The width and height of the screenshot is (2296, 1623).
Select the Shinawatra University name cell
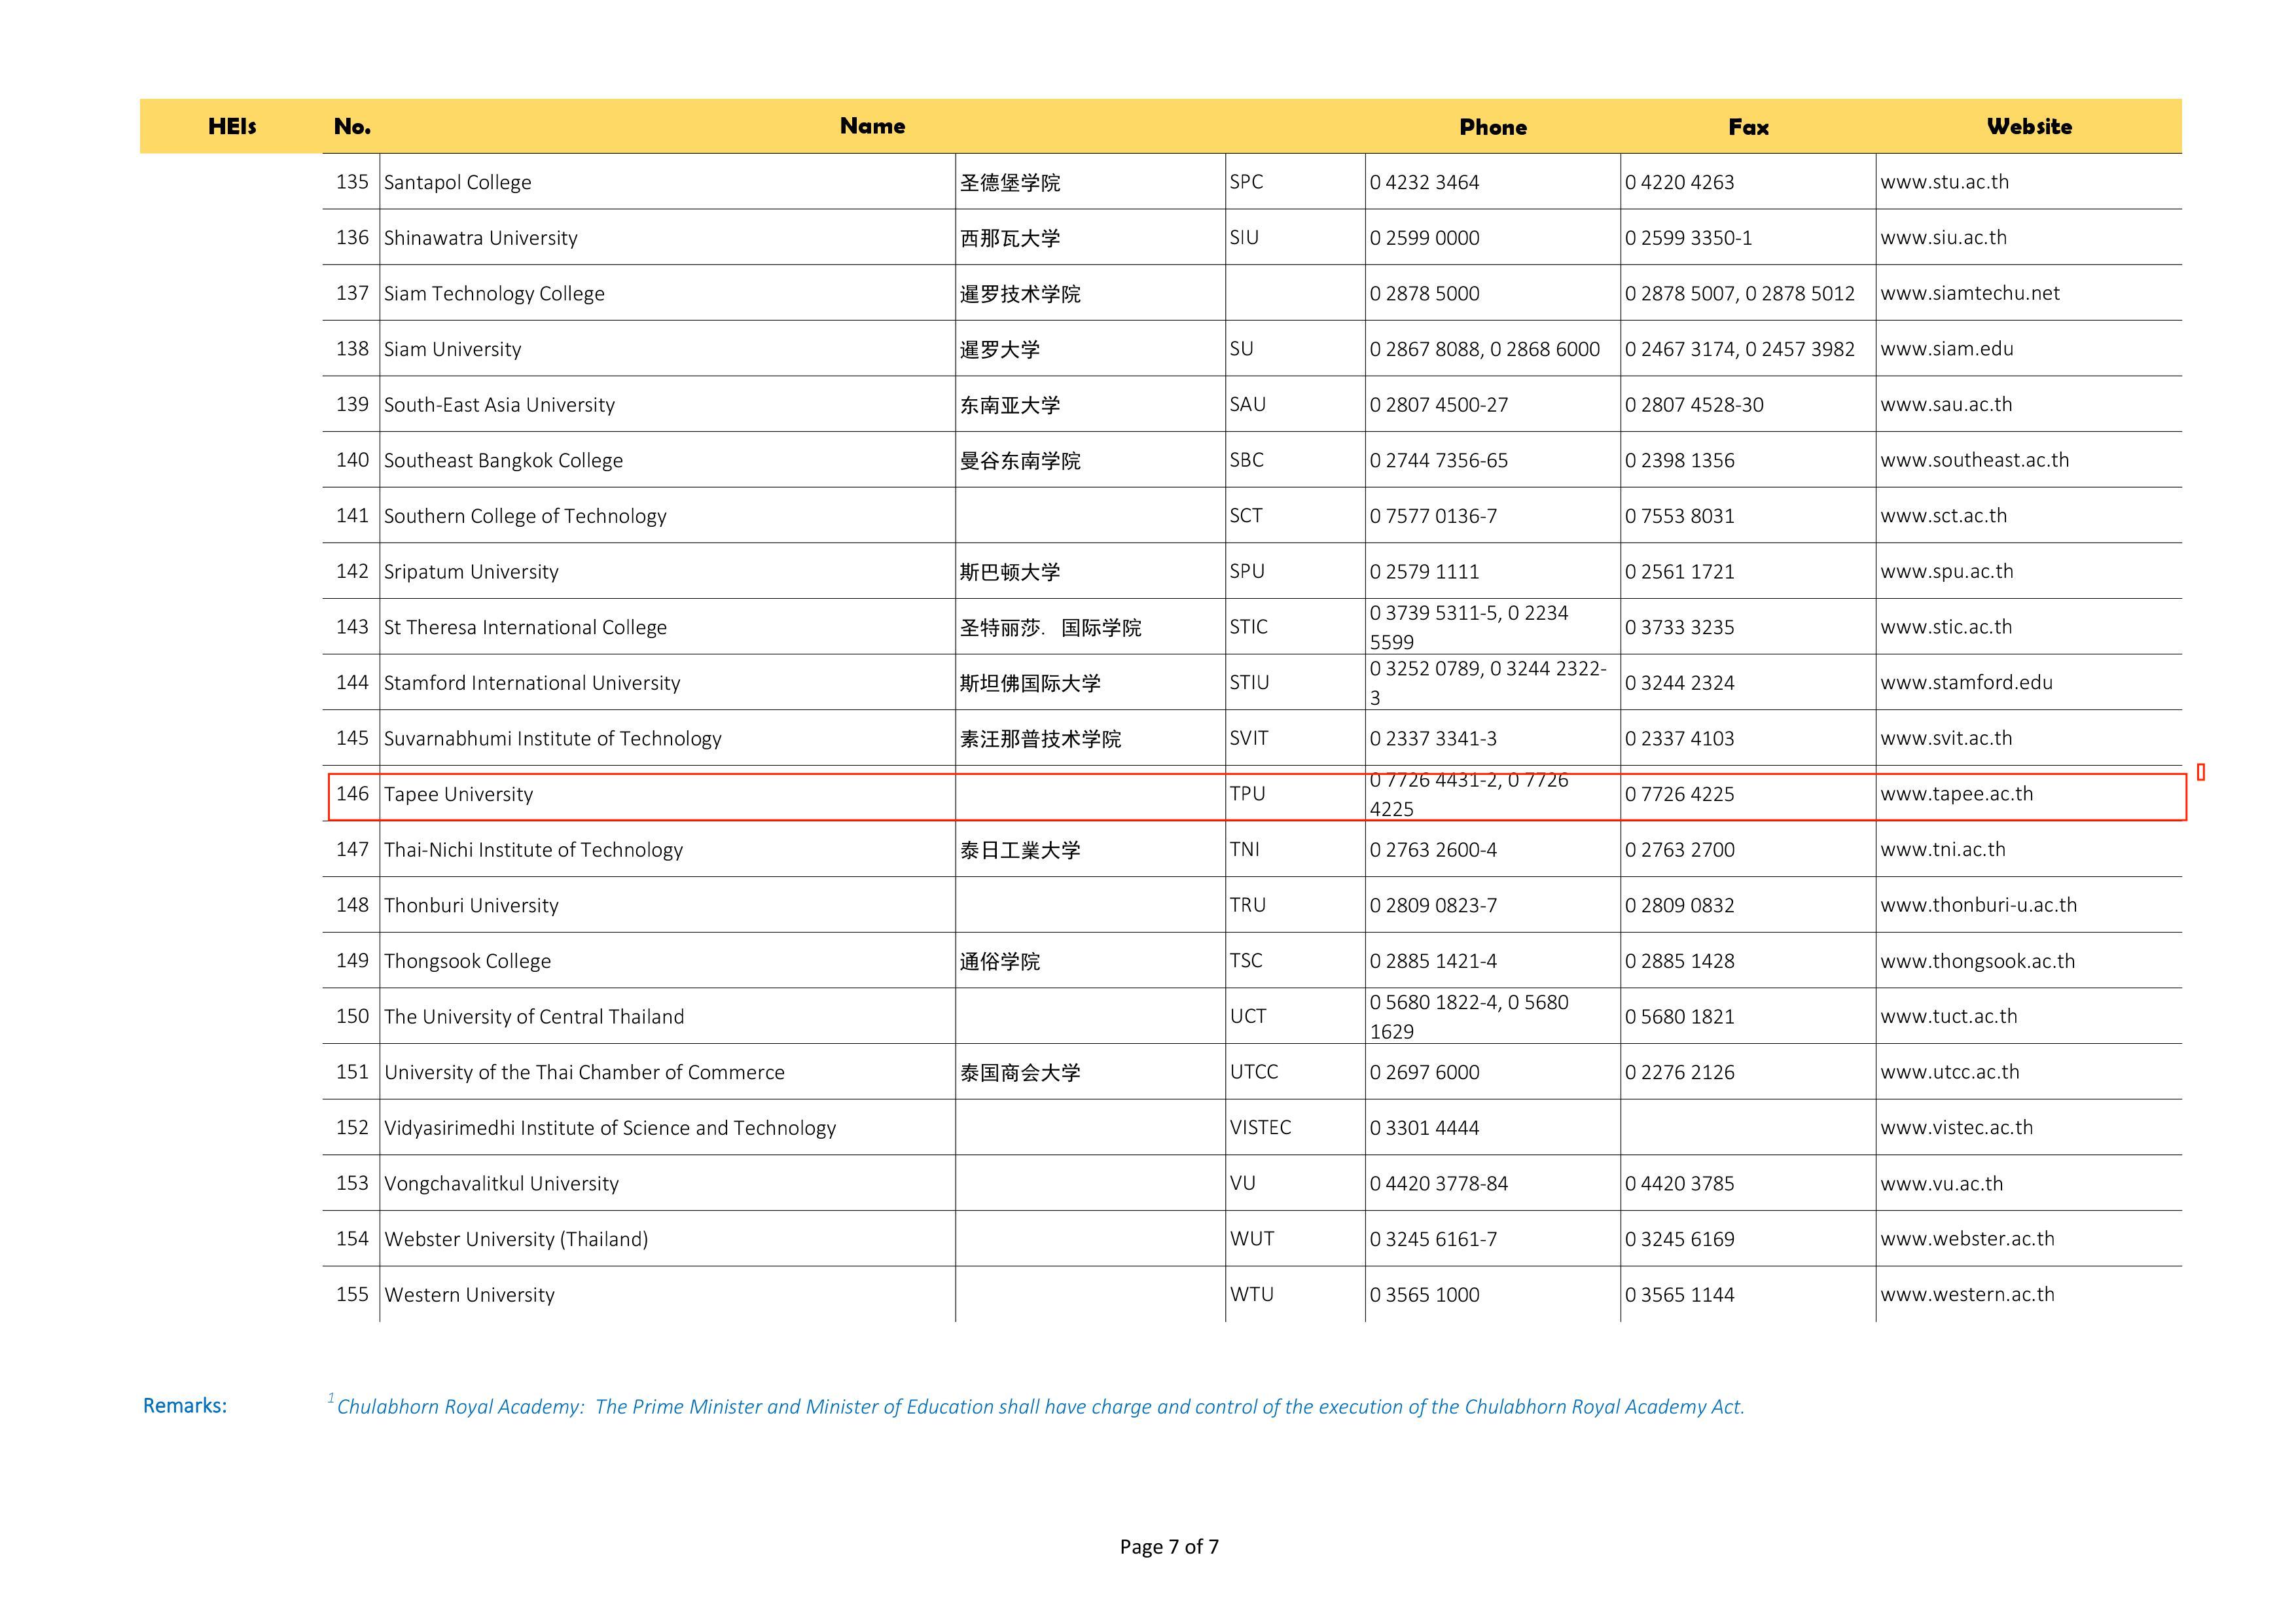[667, 238]
